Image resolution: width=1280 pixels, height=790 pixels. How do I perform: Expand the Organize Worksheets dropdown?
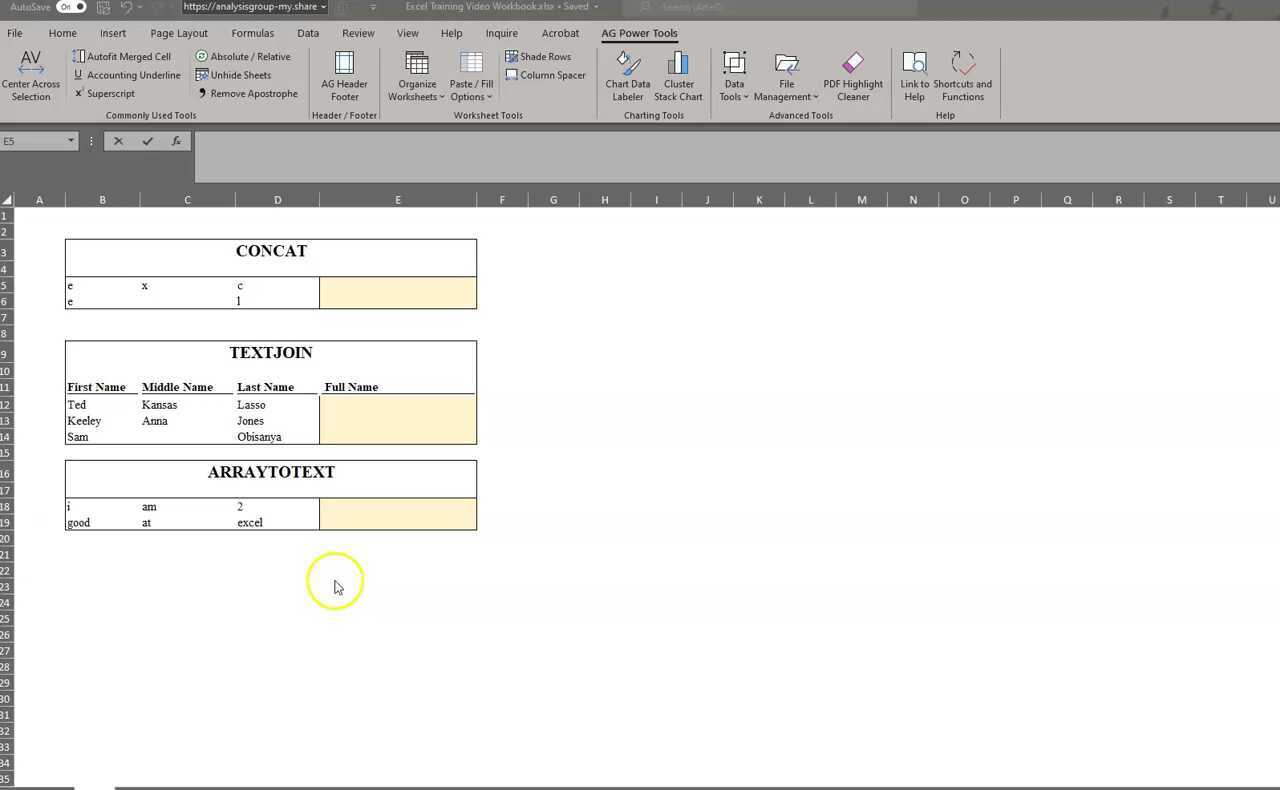417,97
